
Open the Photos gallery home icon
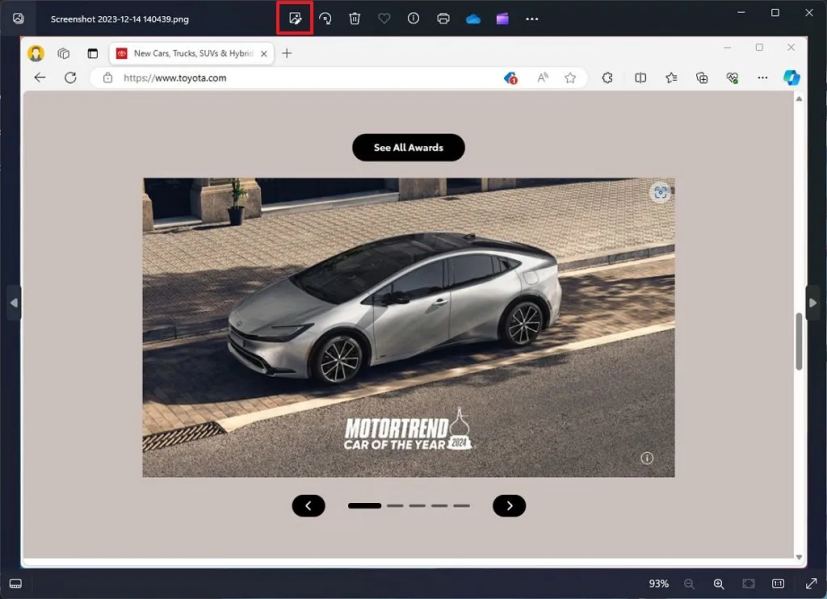click(x=18, y=19)
